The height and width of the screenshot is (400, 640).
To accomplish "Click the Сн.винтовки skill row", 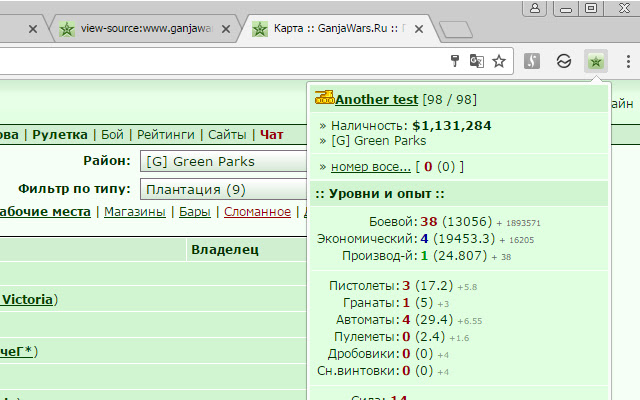I will [383, 371].
